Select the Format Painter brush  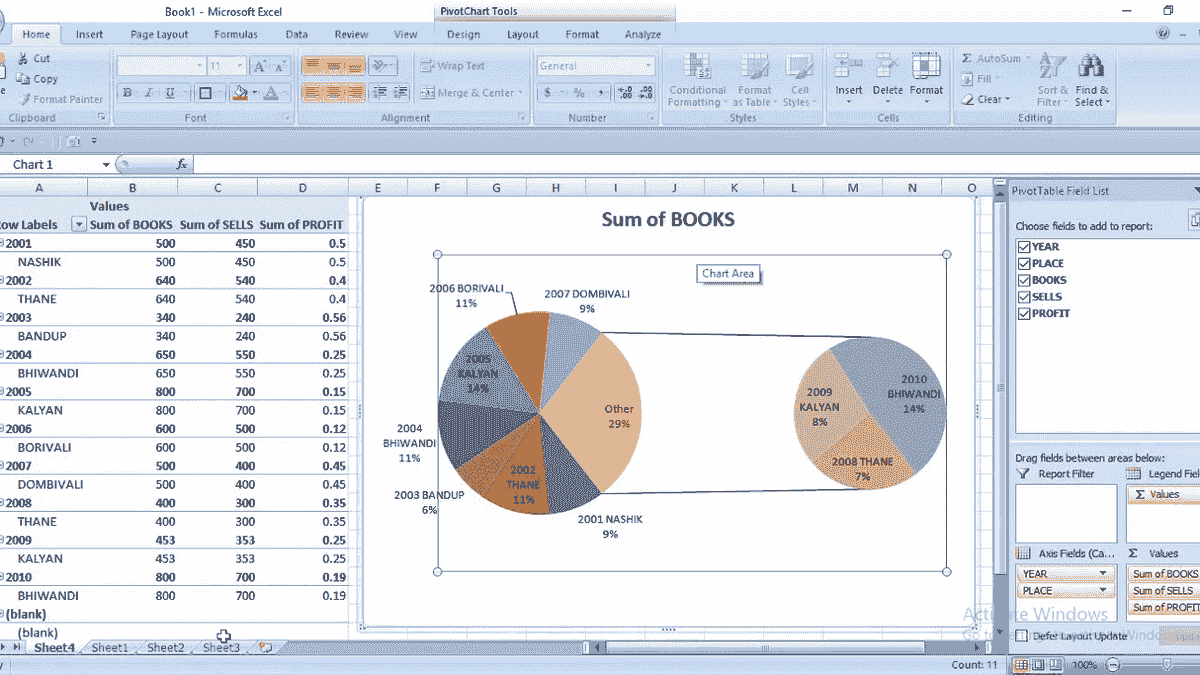click(x=23, y=99)
